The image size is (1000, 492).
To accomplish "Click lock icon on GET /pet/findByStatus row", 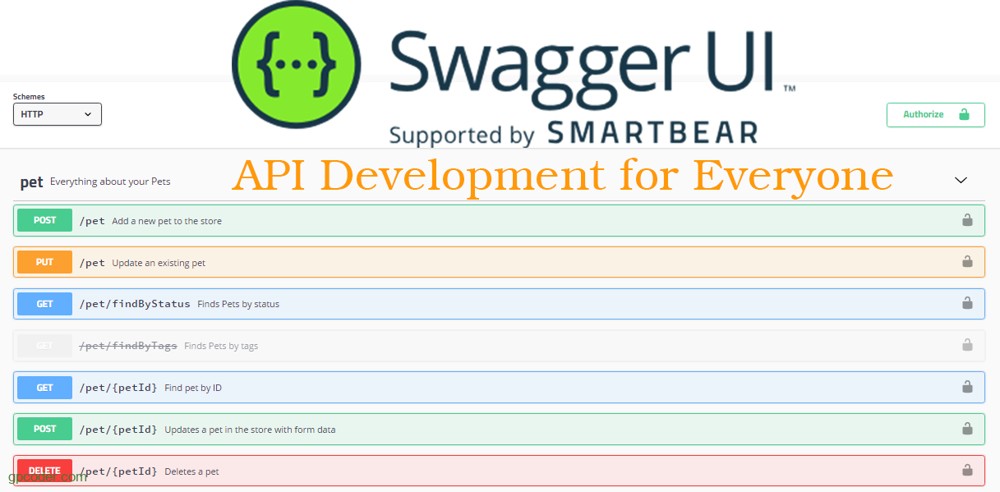I will pyautogui.click(x=967, y=303).
